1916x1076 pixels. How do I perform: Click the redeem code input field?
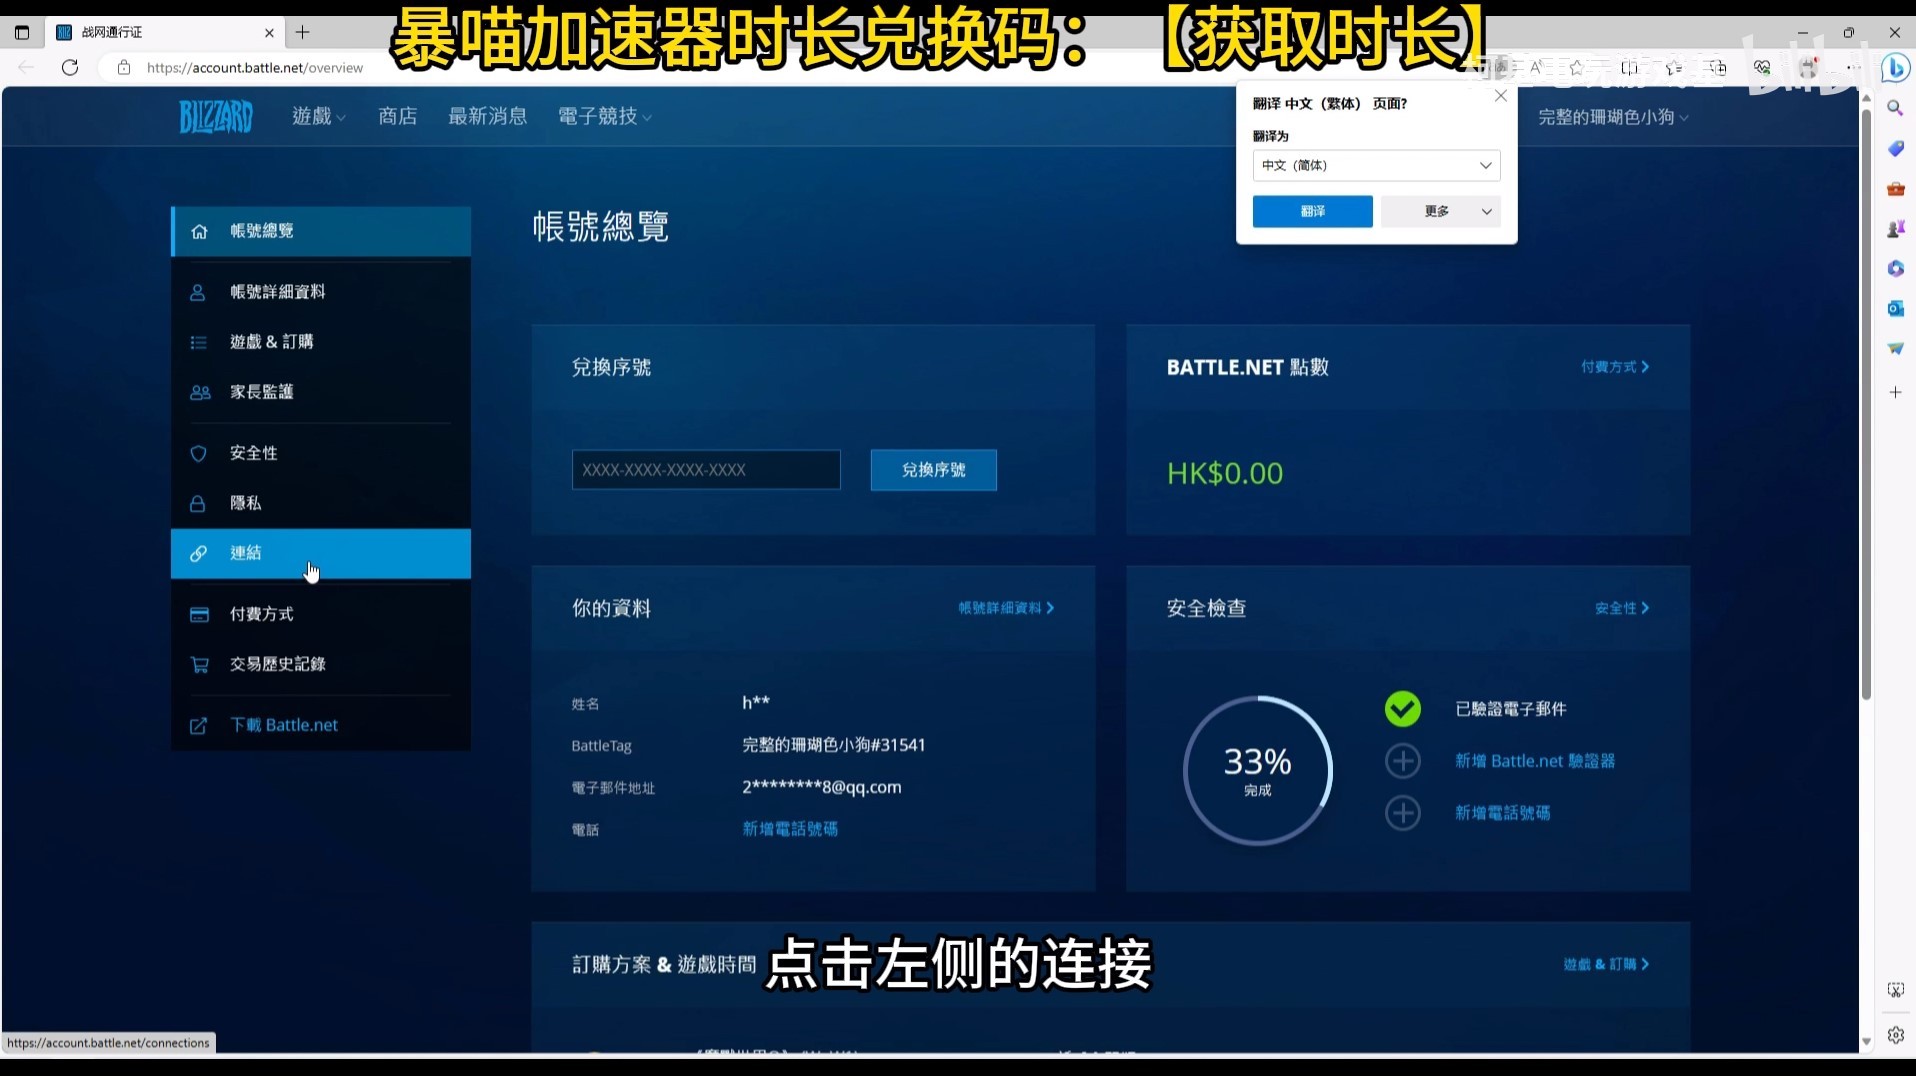[x=706, y=470]
